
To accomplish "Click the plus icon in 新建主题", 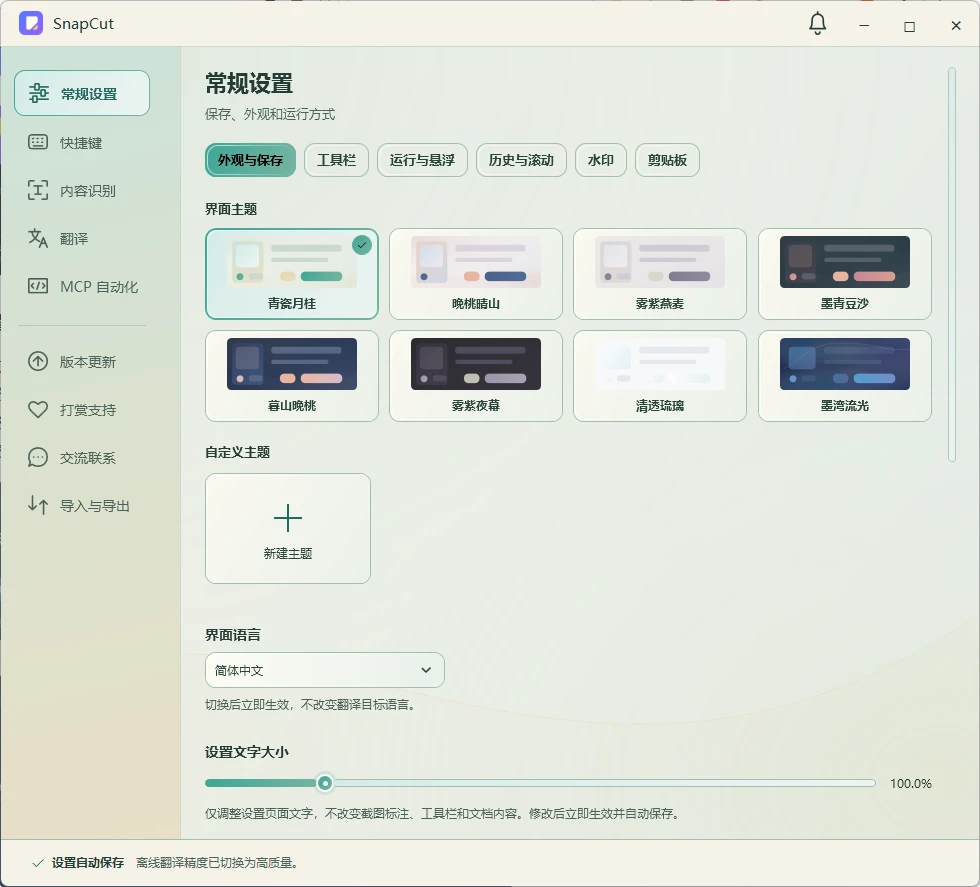I will pos(288,518).
